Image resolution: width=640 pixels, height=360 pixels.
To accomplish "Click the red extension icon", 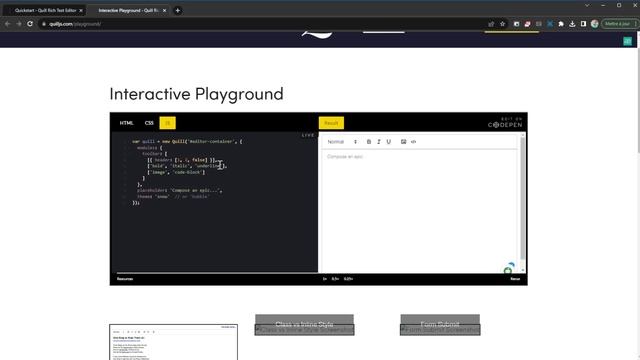I will click(527, 24).
